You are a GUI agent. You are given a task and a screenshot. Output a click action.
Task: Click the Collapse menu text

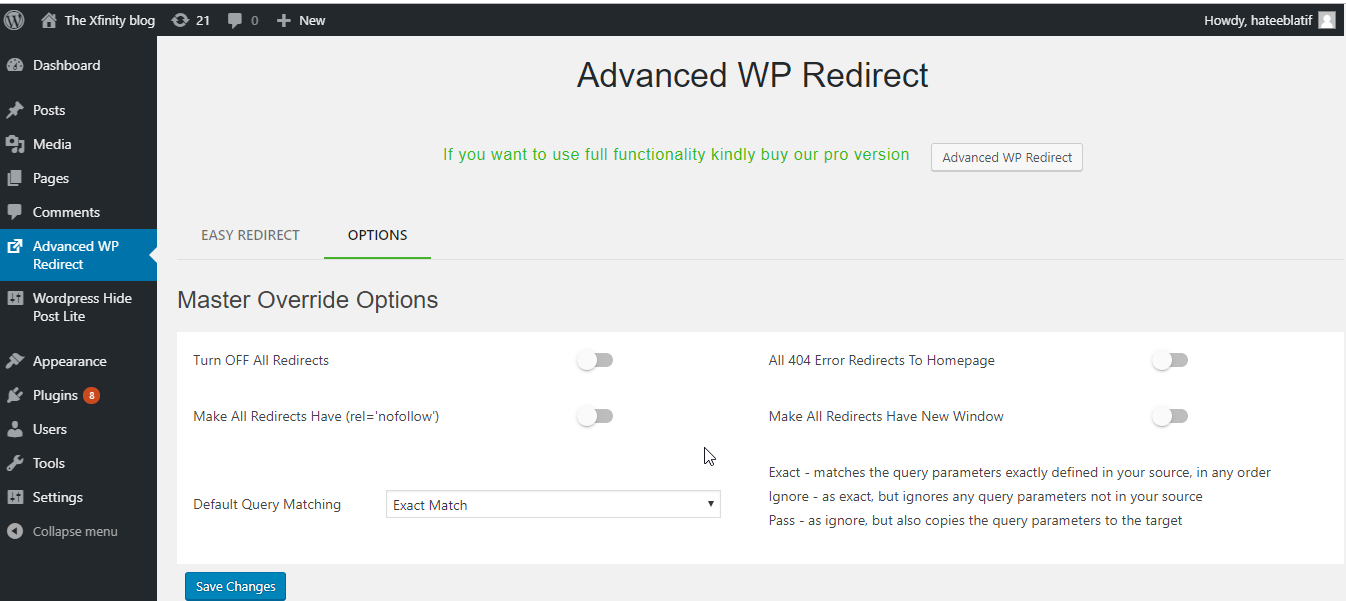75,531
